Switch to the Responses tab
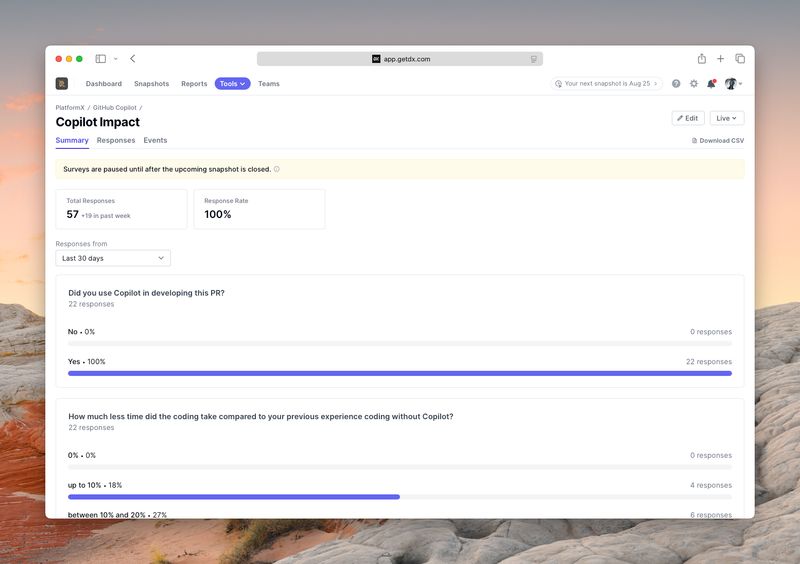 pyautogui.click(x=116, y=141)
